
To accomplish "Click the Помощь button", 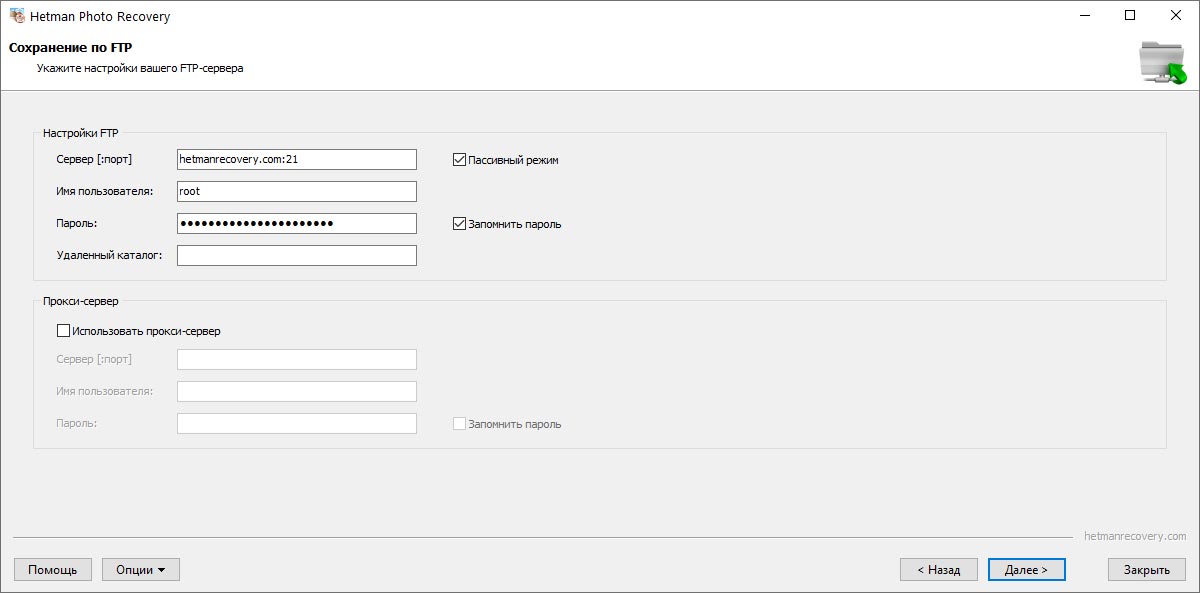I will [53, 569].
